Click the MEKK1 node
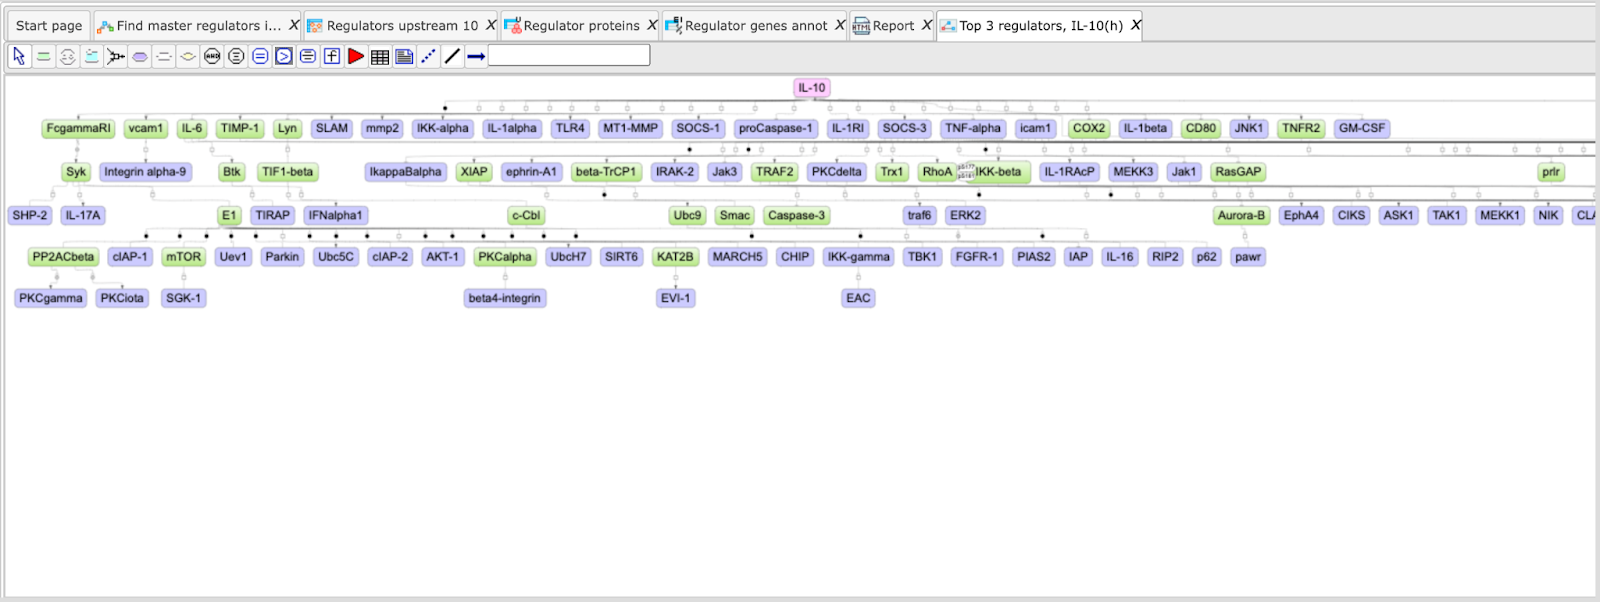 click(x=1499, y=215)
